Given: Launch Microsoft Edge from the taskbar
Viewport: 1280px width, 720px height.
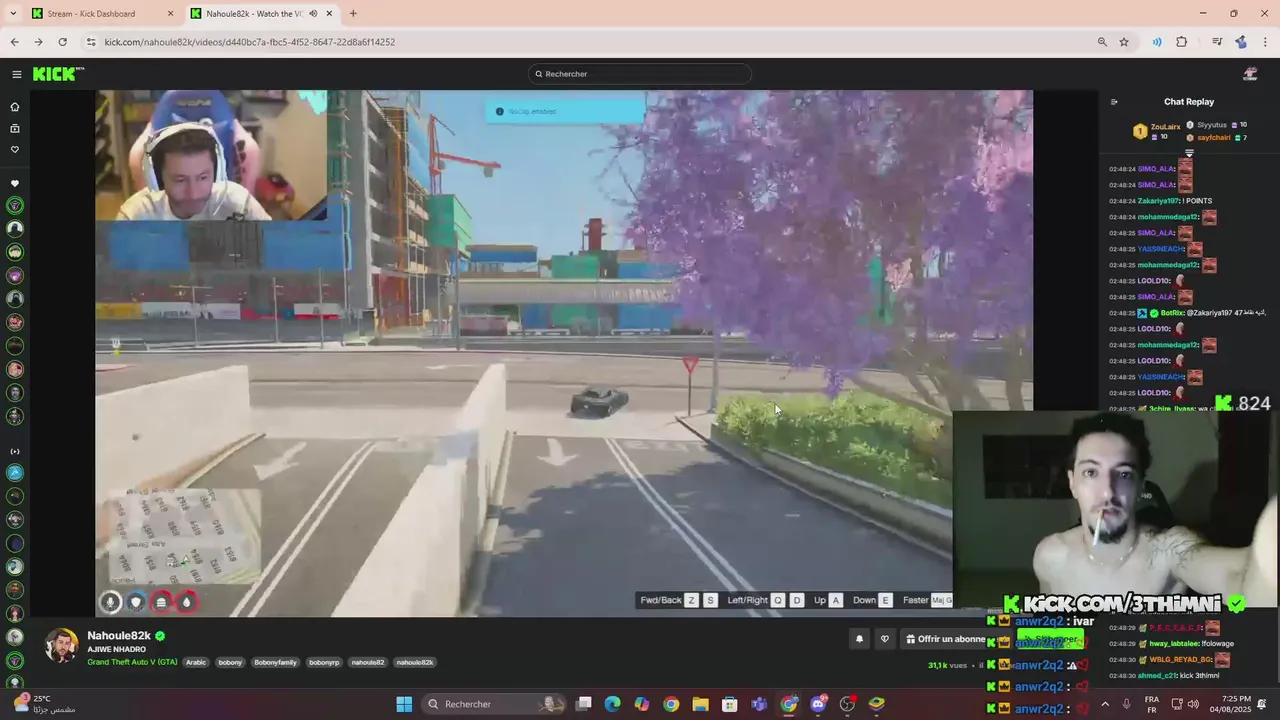Looking at the screenshot, I should (x=612, y=704).
